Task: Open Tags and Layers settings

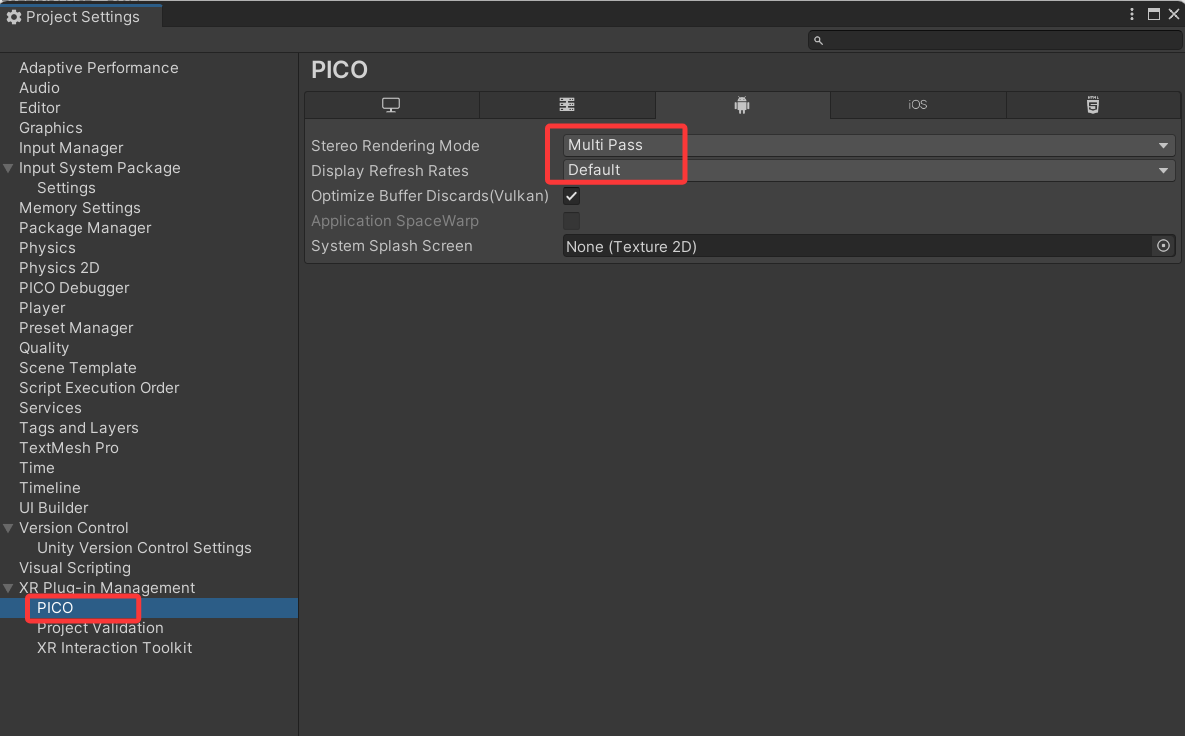Action: click(79, 428)
